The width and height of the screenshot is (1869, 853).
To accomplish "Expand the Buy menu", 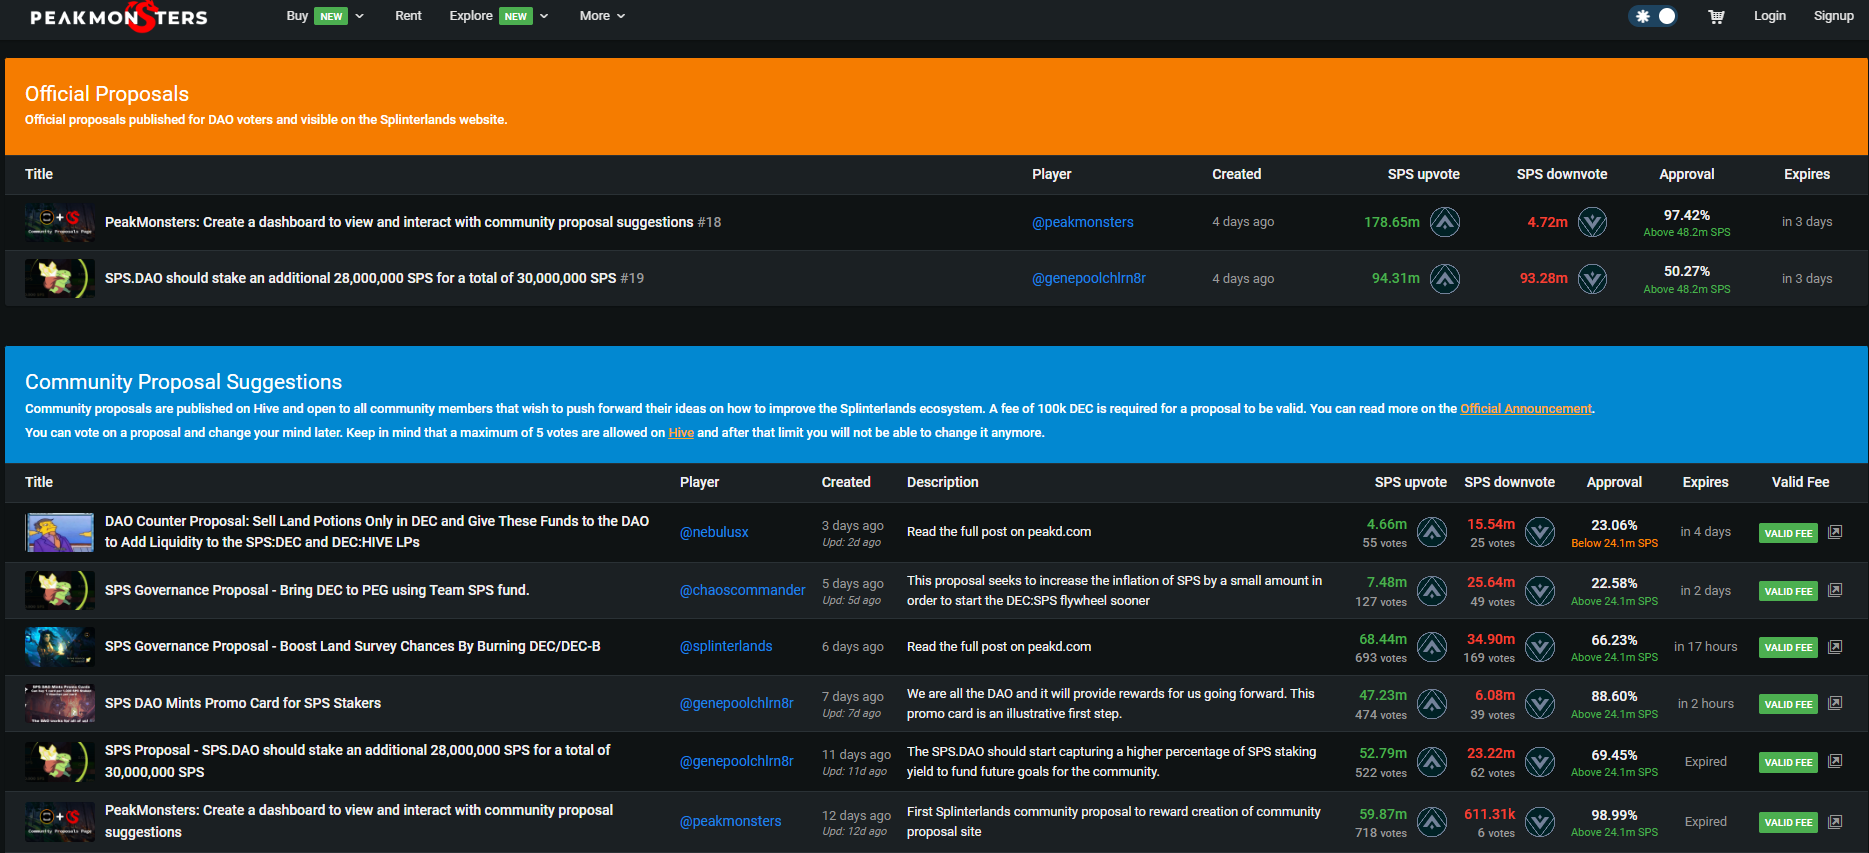I will click(325, 16).
